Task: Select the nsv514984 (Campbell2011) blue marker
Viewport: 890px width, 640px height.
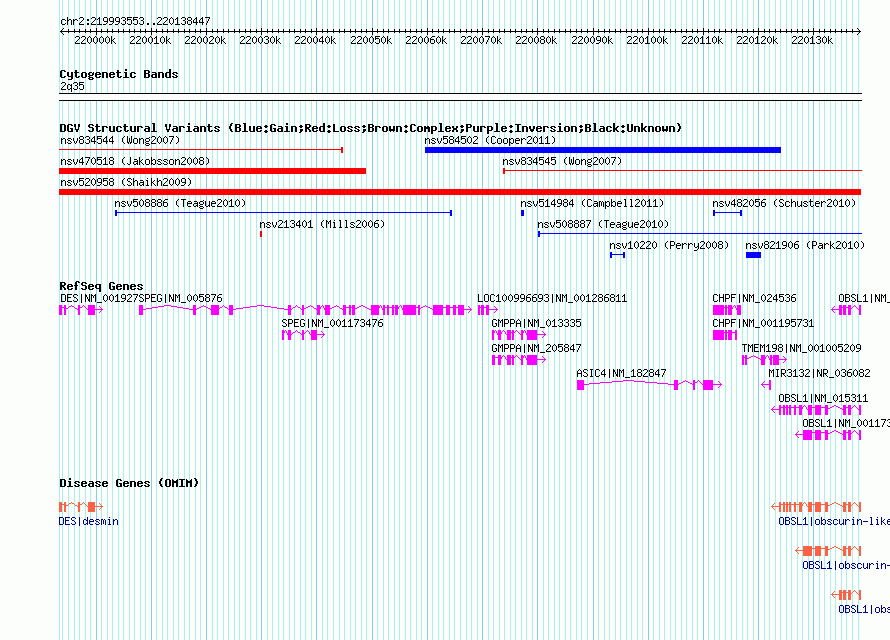Action: (523, 213)
